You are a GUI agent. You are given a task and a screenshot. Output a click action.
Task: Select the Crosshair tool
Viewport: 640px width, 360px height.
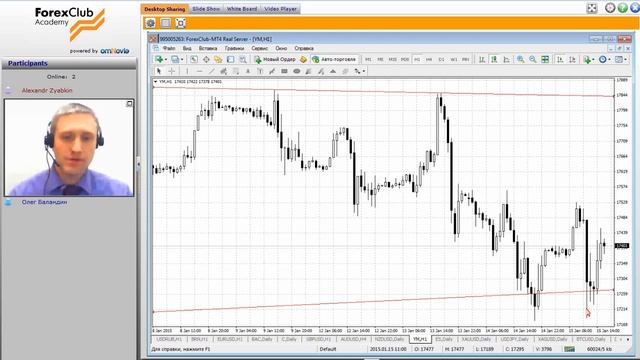[x=171, y=71]
